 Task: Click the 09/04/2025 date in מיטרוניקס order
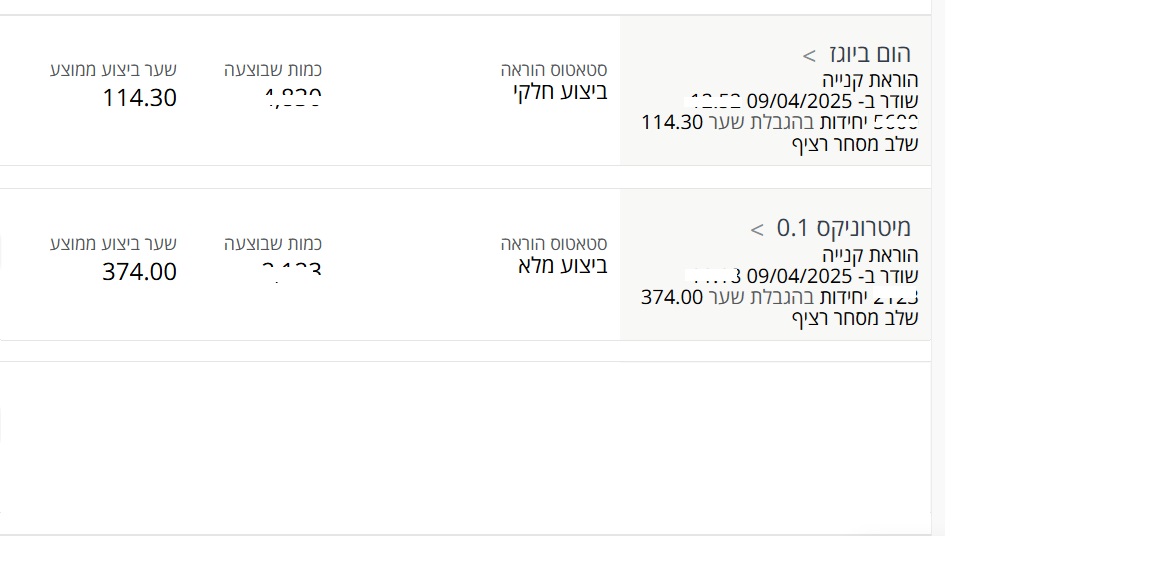[798, 277]
